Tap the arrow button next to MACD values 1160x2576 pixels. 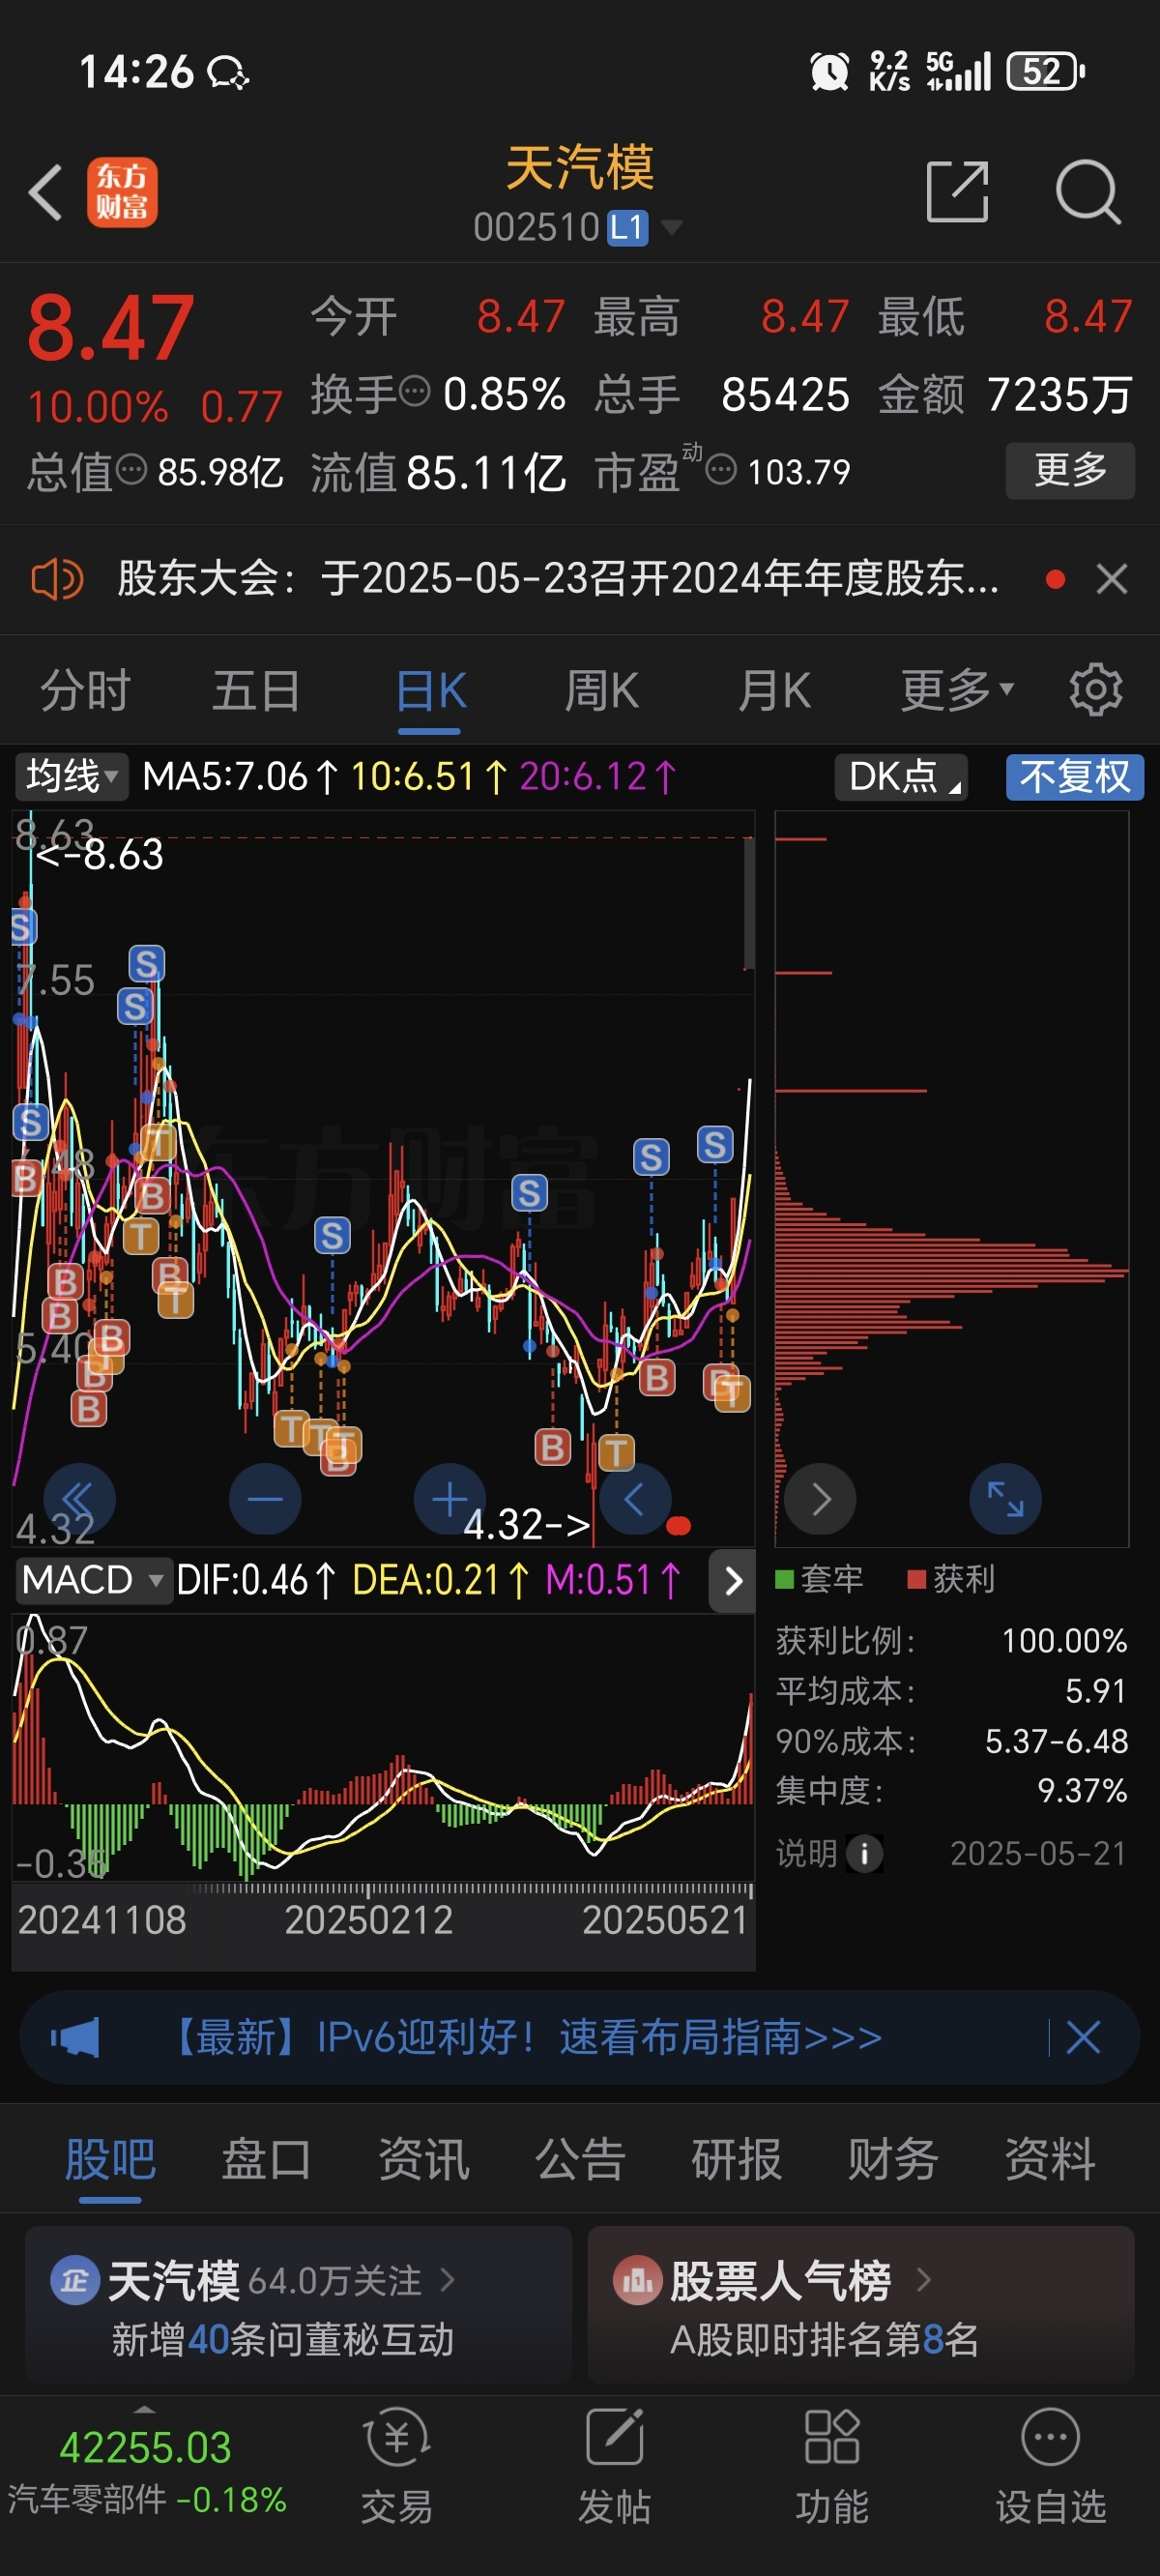732,1580
